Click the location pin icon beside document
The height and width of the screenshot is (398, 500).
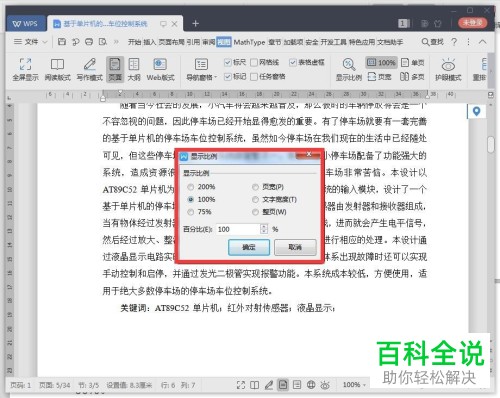(x=477, y=111)
